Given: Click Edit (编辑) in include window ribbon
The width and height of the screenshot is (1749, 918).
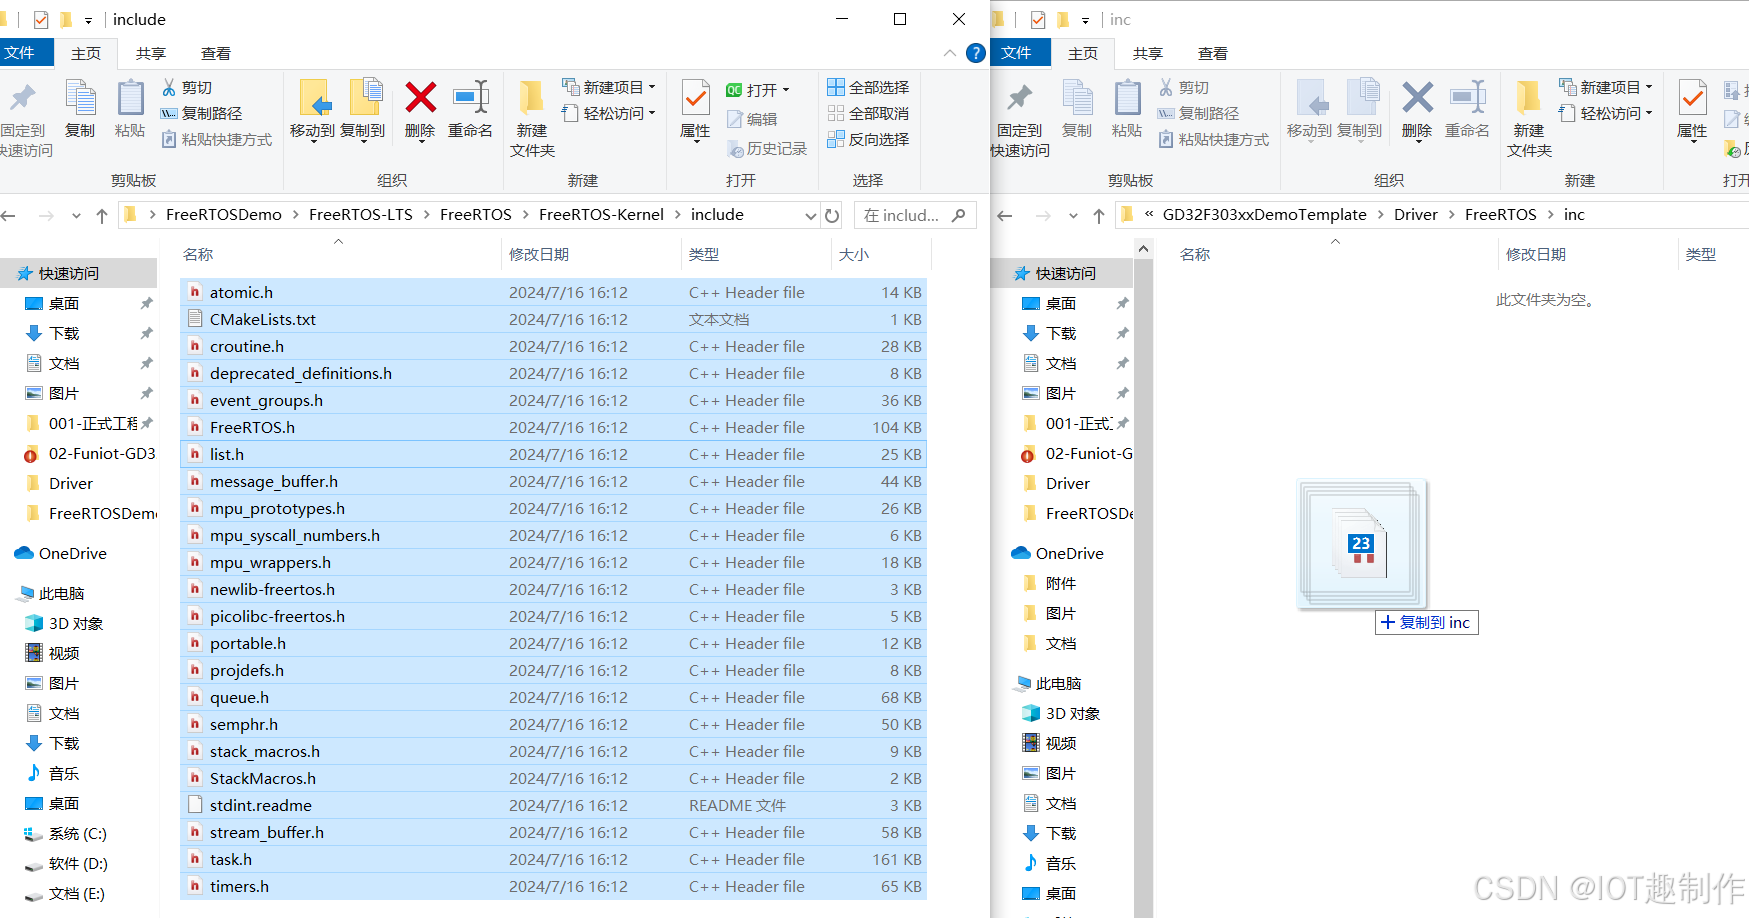Looking at the screenshot, I should [x=752, y=120].
